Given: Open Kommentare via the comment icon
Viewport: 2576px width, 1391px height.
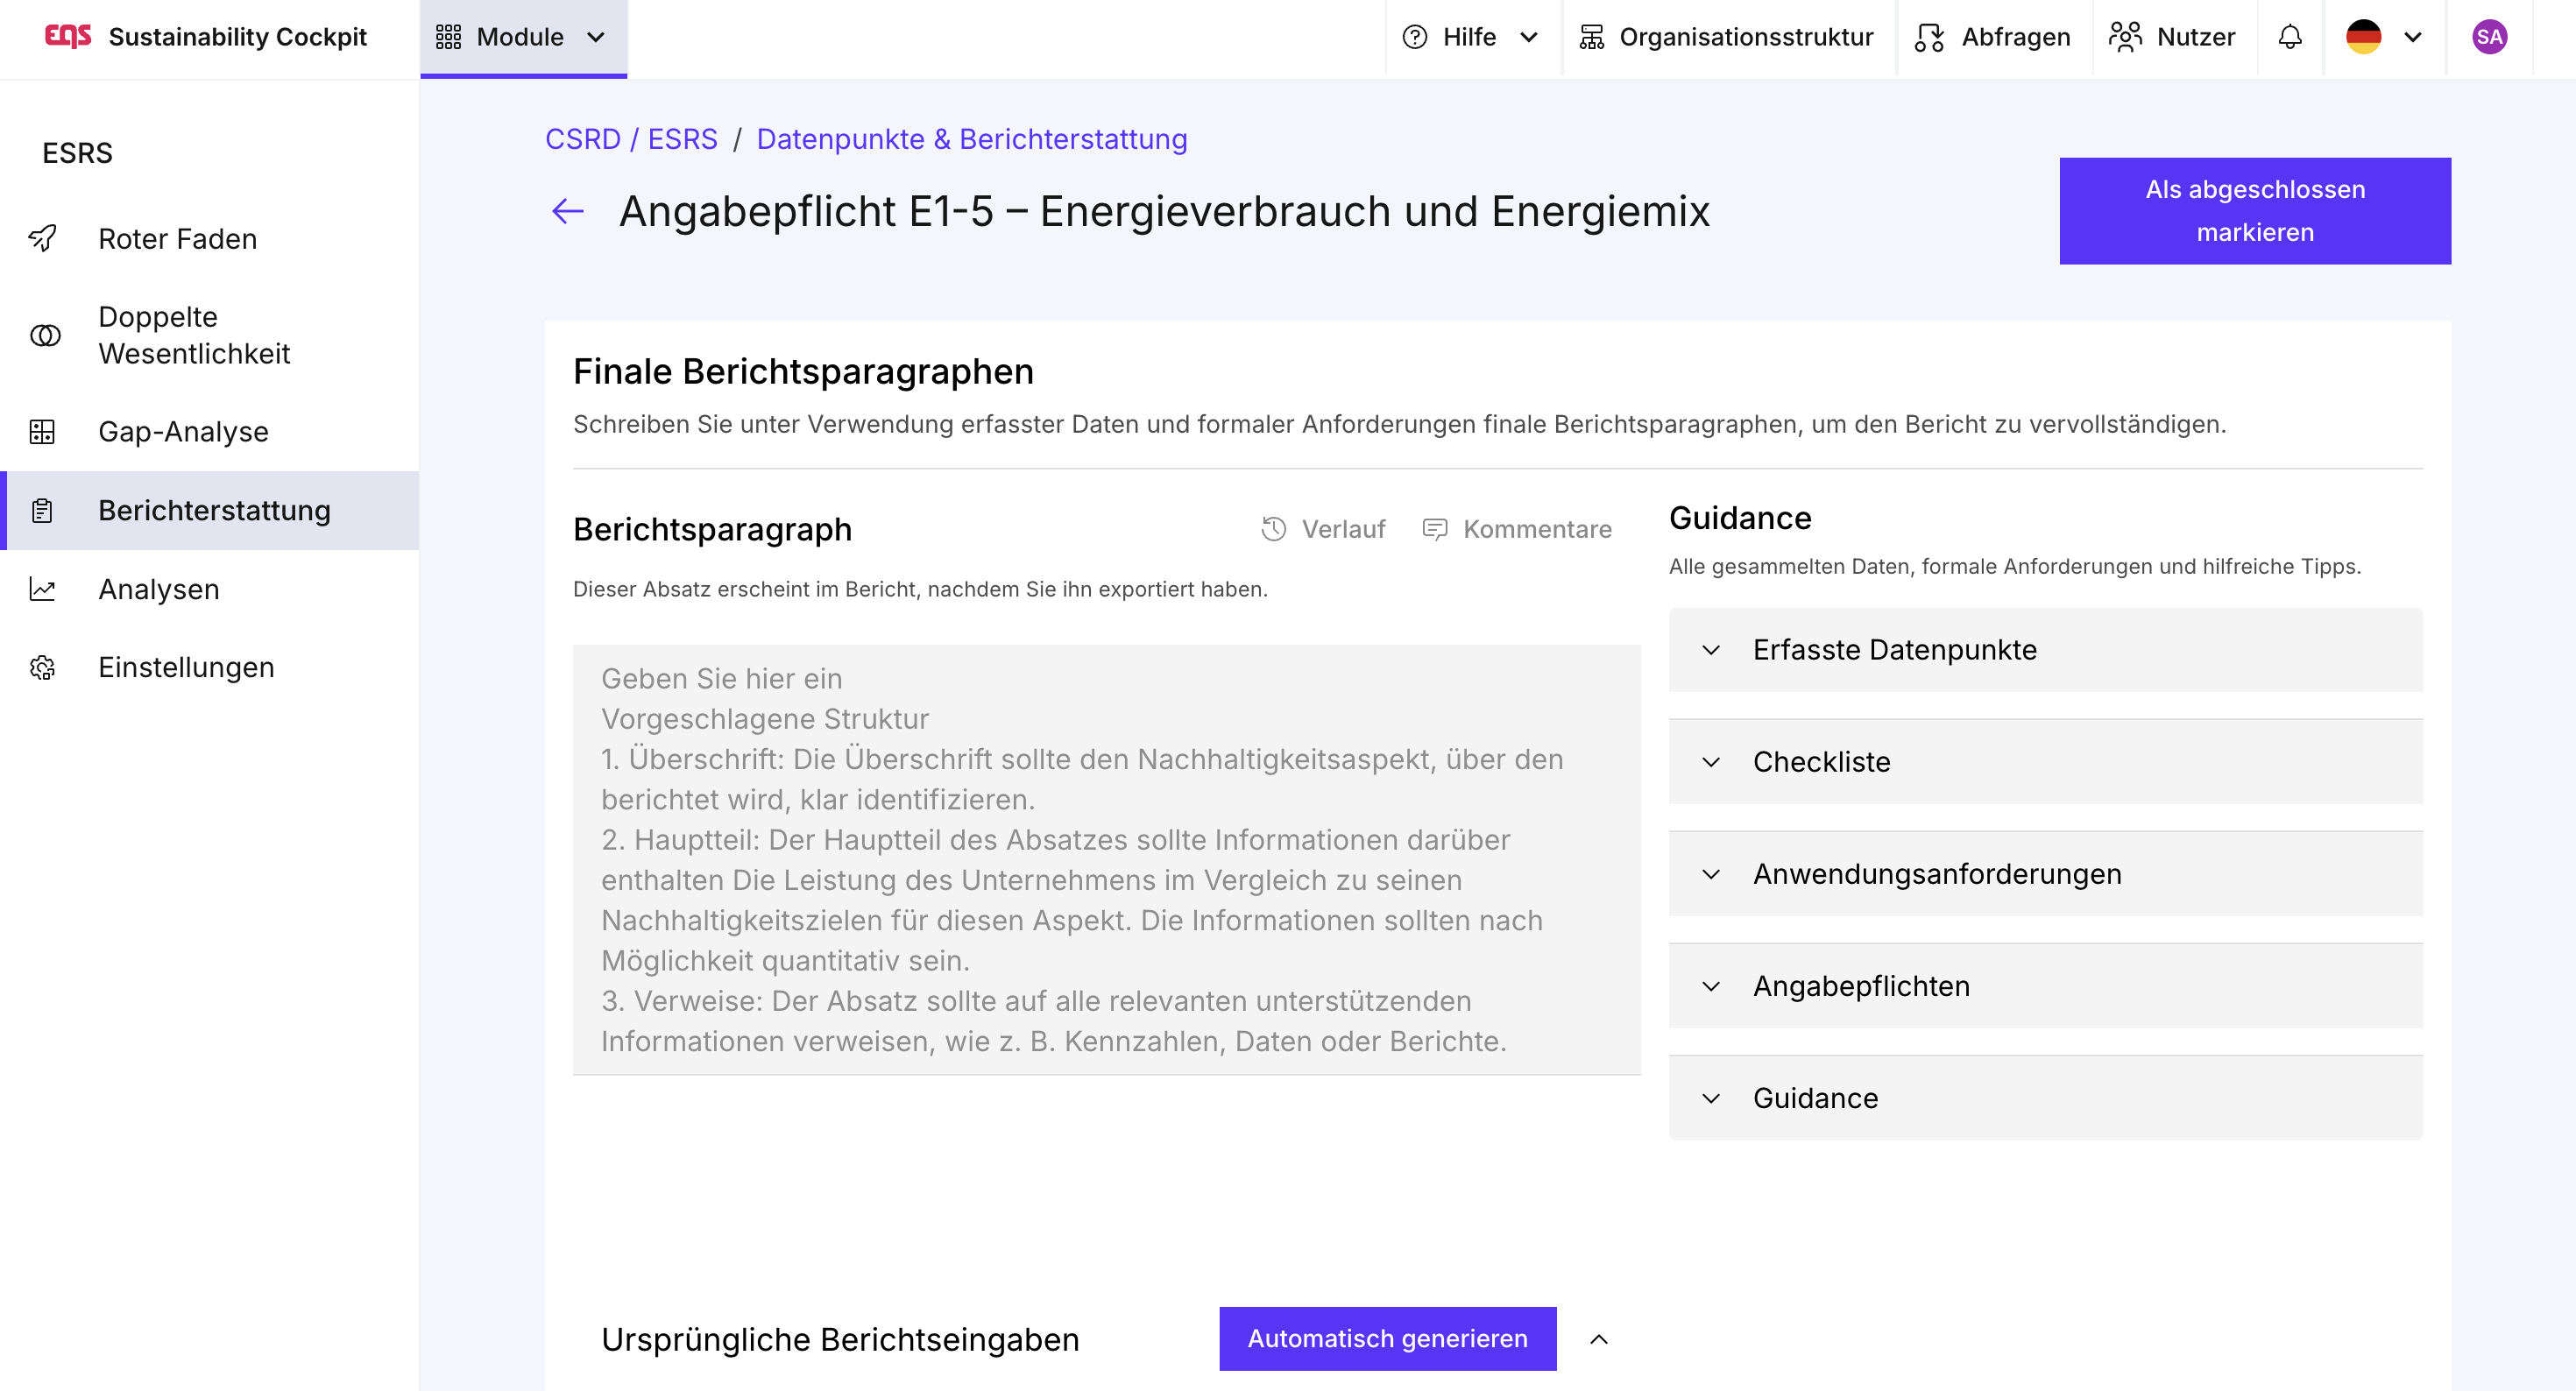Looking at the screenshot, I should (x=1434, y=529).
